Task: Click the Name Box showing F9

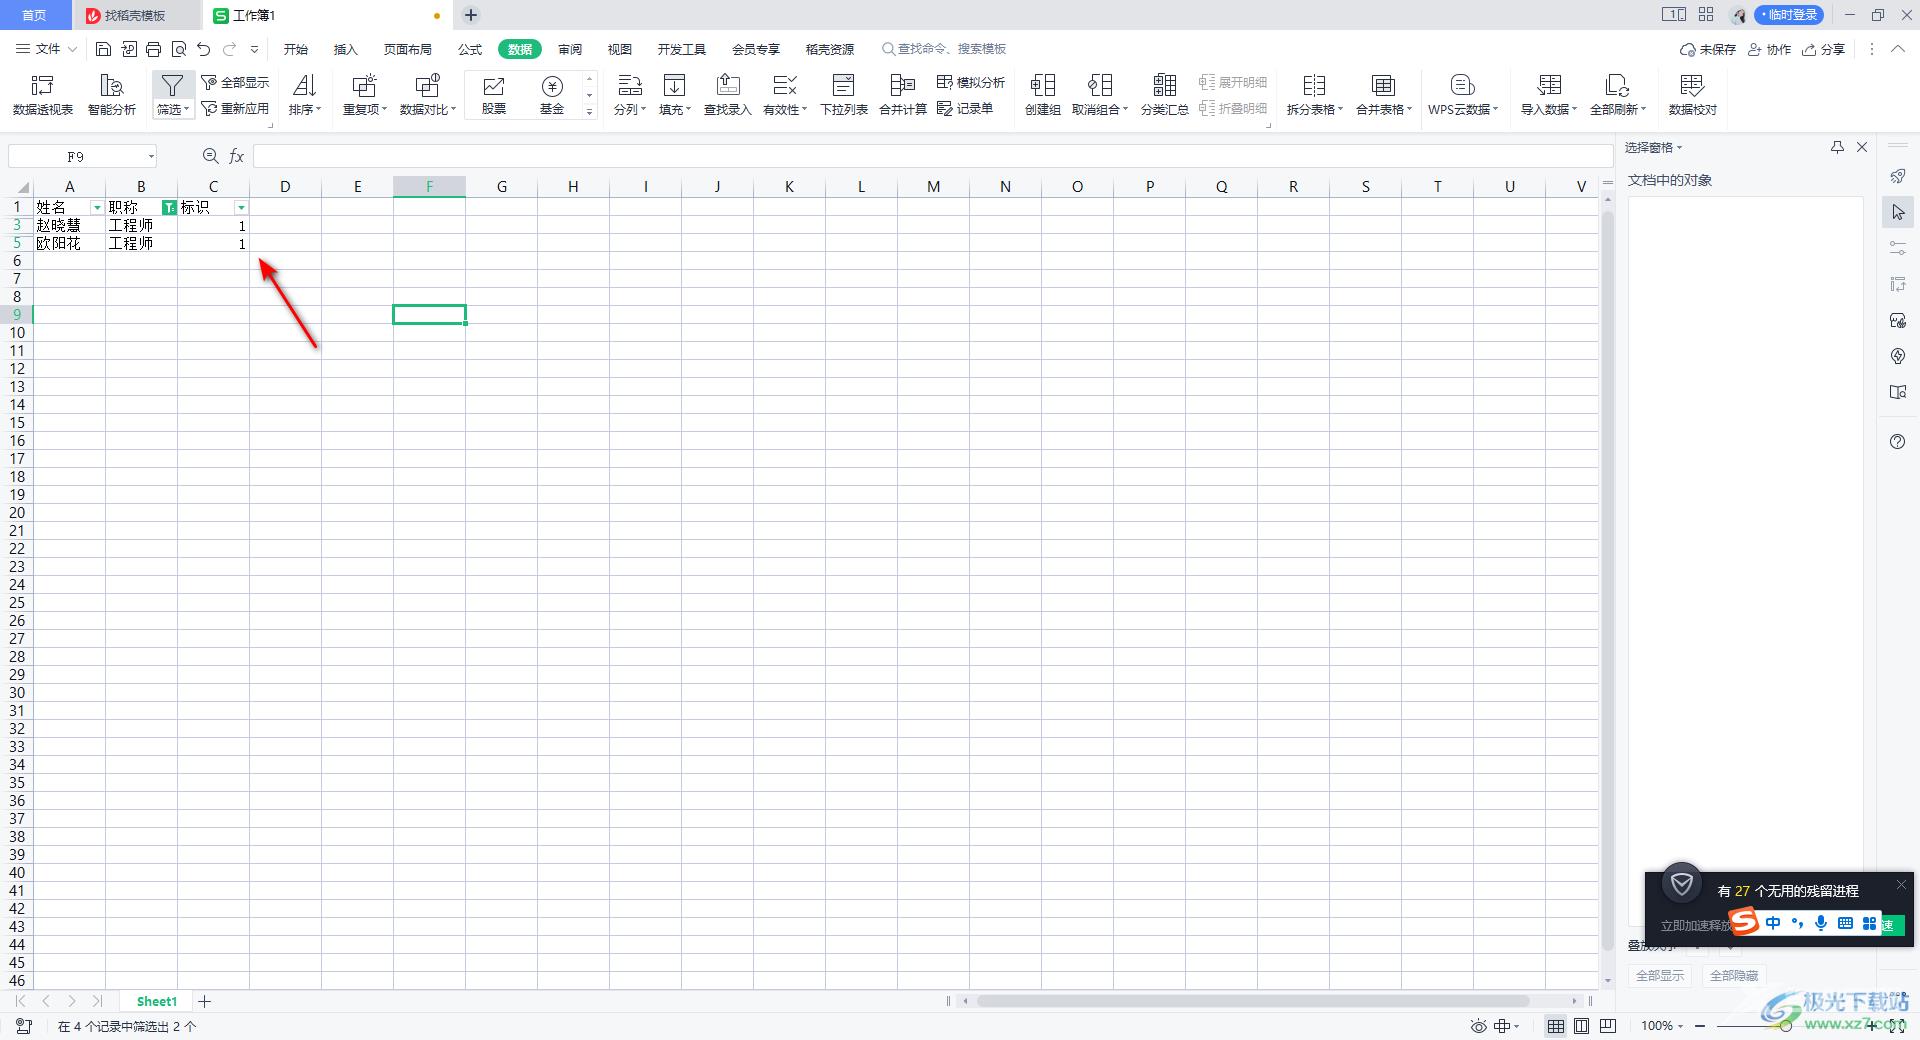Action: (x=83, y=156)
